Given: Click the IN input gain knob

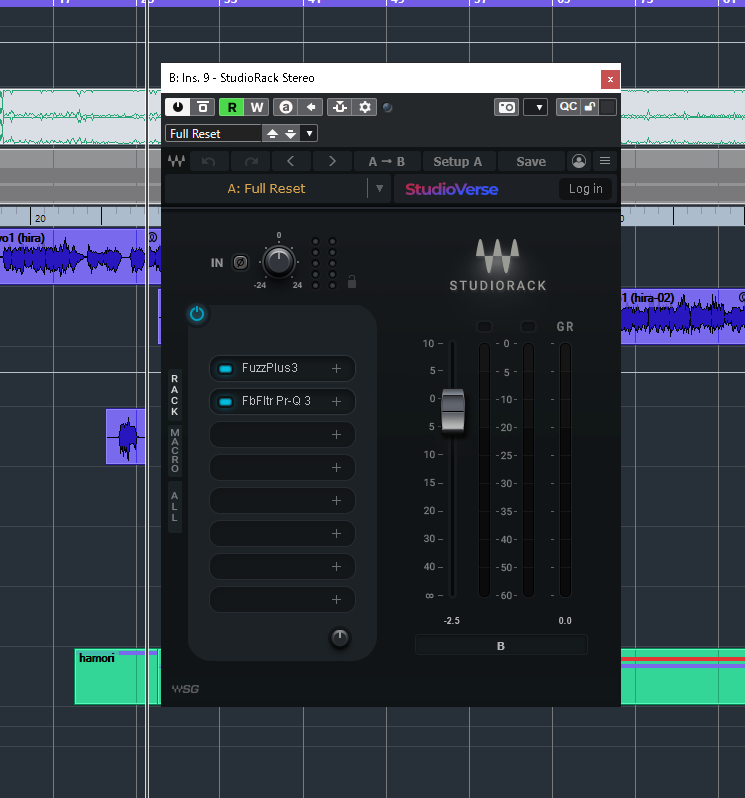Looking at the screenshot, I should pos(279,262).
